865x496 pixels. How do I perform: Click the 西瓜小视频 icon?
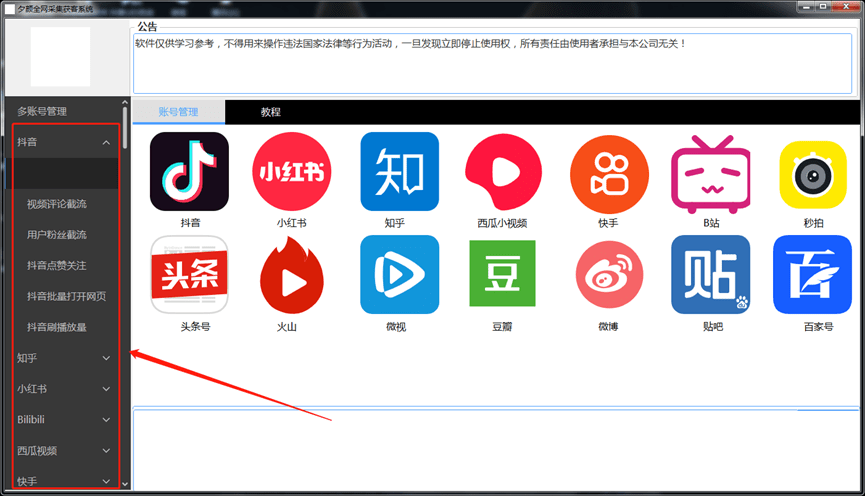pyautogui.click(x=503, y=173)
